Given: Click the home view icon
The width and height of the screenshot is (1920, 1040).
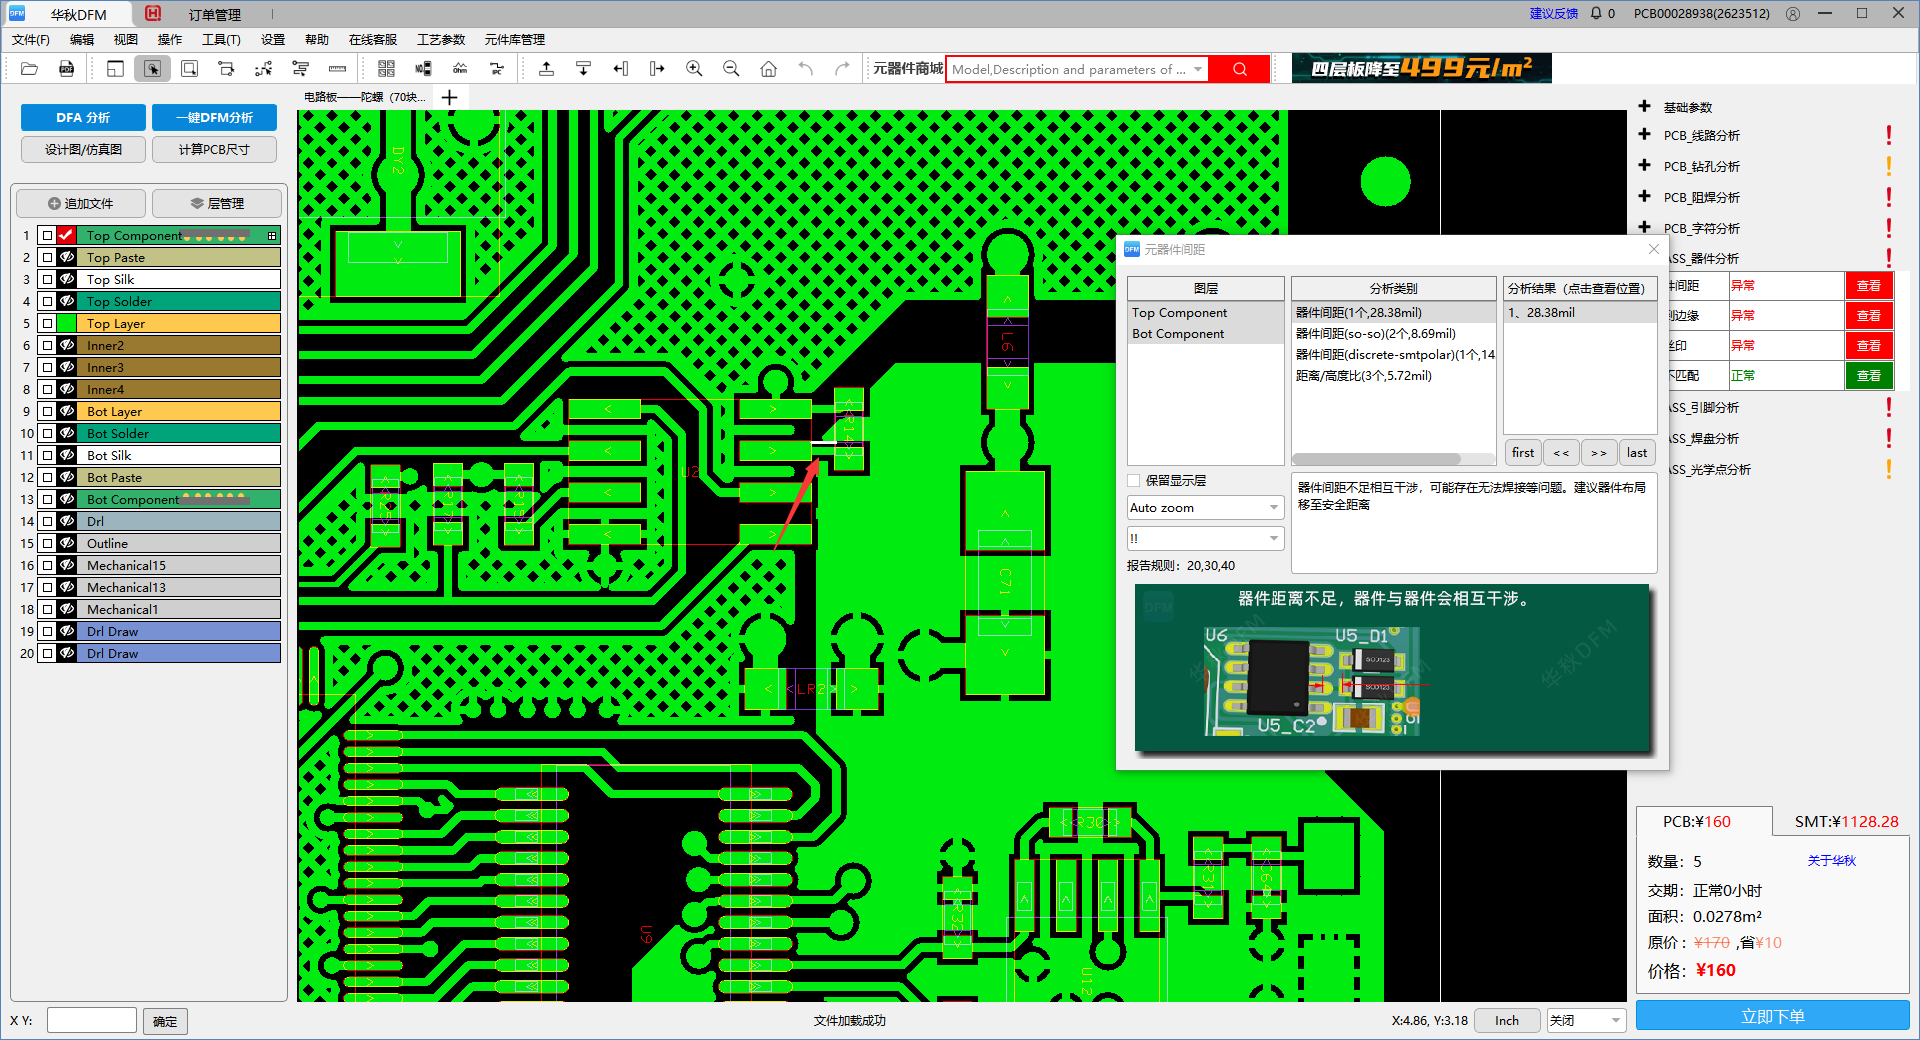Looking at the screenshot, I should 768,69.
